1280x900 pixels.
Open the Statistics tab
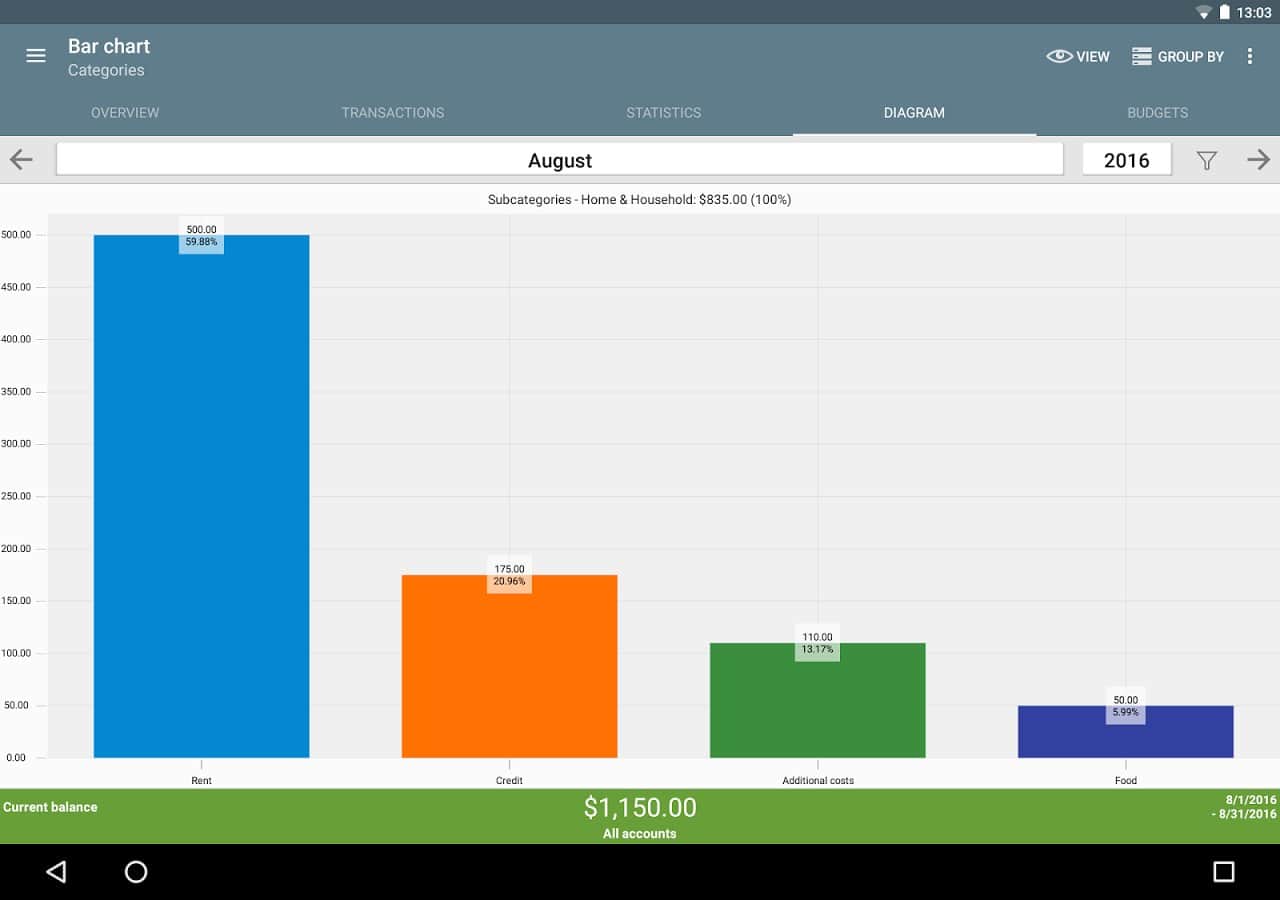[x=663, y=113]
